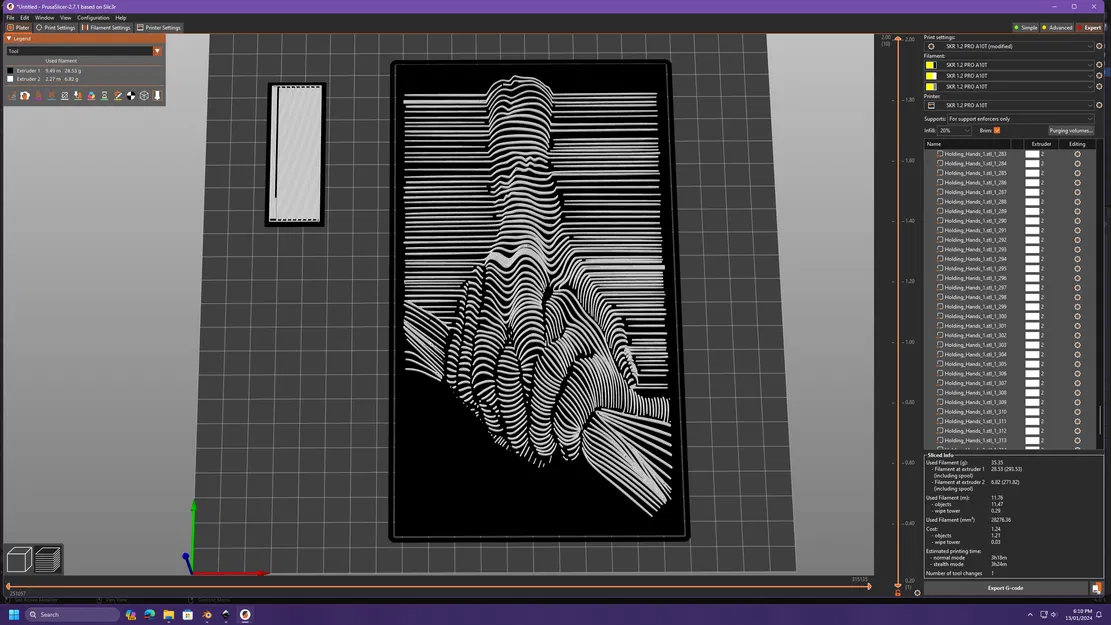Image resolution: width=1111 pixels, height=625 pixels.
Task: Click Export to SD card icon
Action: [x=1096, y=588]
